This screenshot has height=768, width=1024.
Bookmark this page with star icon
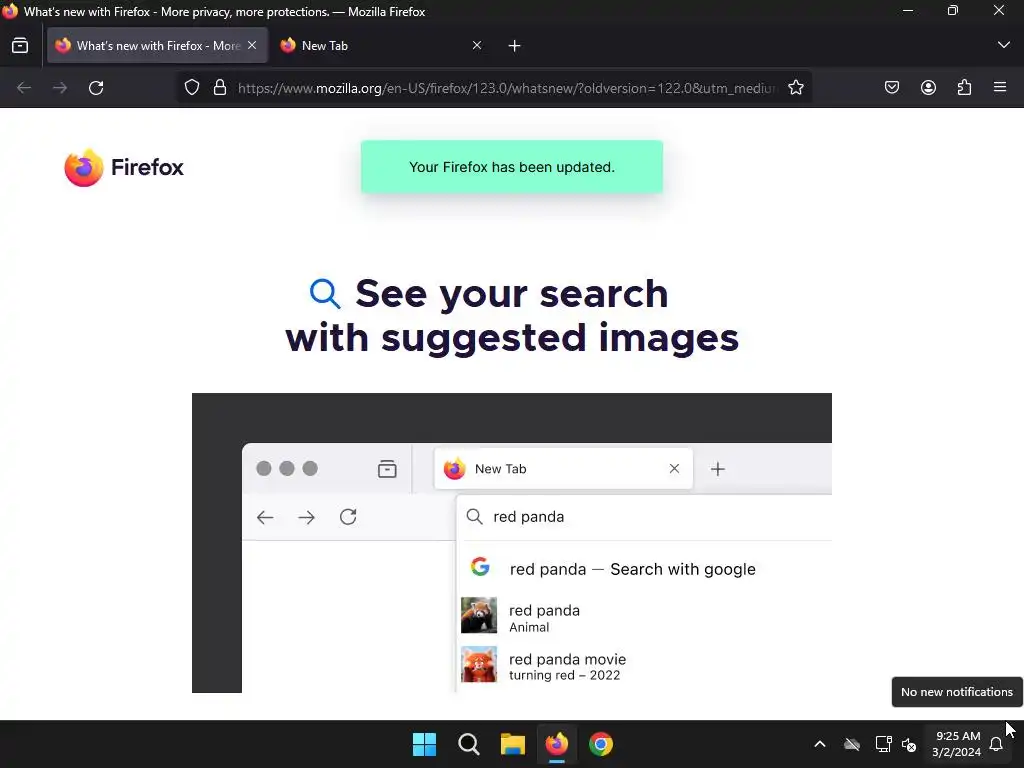click(795, 88)
